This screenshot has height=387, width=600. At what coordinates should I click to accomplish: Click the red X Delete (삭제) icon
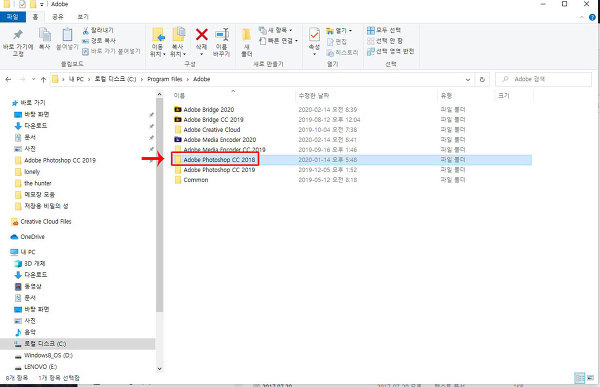(x=202, y=34)
